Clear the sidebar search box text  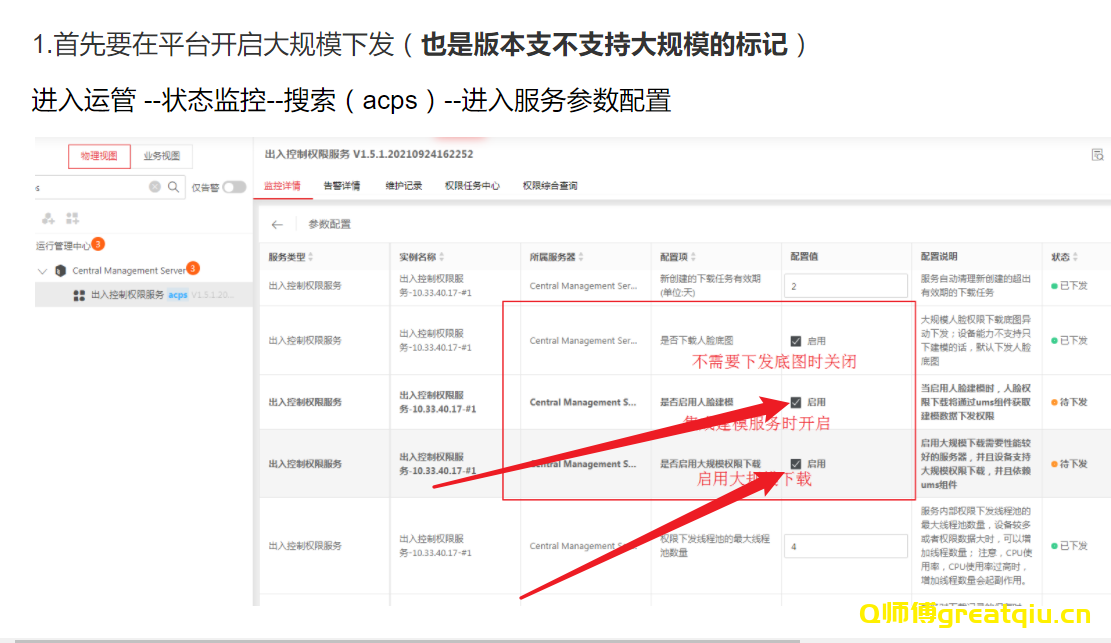[x=155, y=187]
